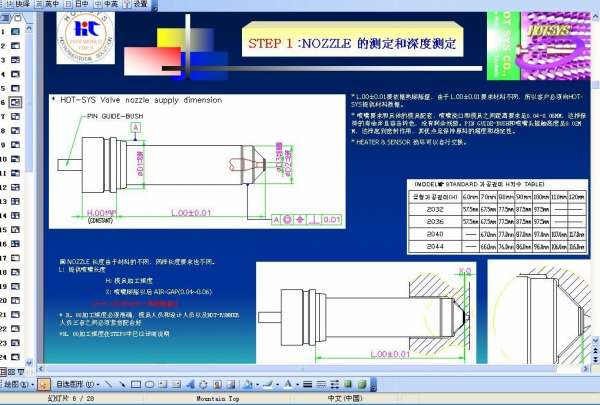The width and height of the screenshot is (600, 405).
Task: Click the 2032 model row in table
Action: pos(497,209)
